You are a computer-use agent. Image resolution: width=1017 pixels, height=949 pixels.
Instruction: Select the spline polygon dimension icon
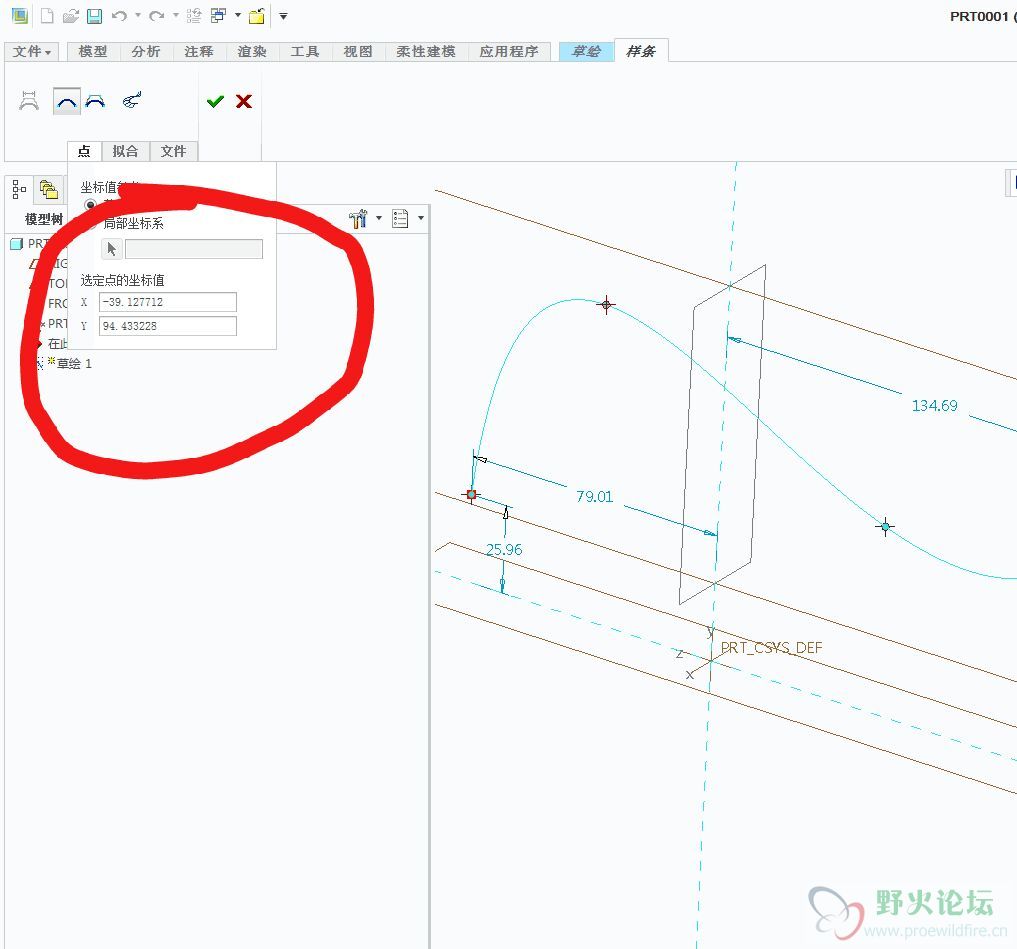[x=29, y=101]
